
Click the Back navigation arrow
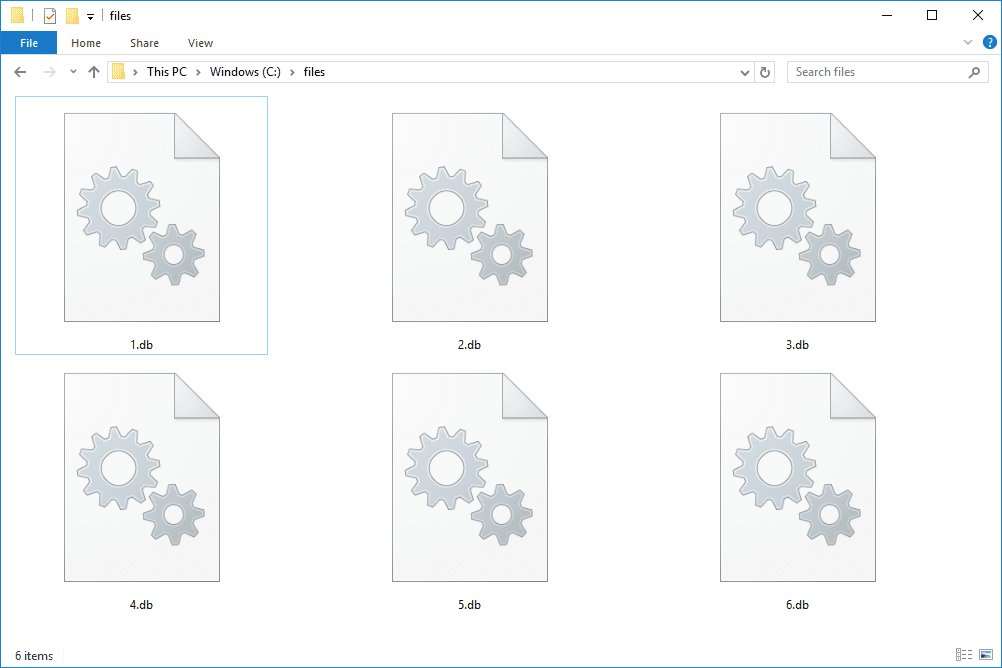tap(20, 71)
